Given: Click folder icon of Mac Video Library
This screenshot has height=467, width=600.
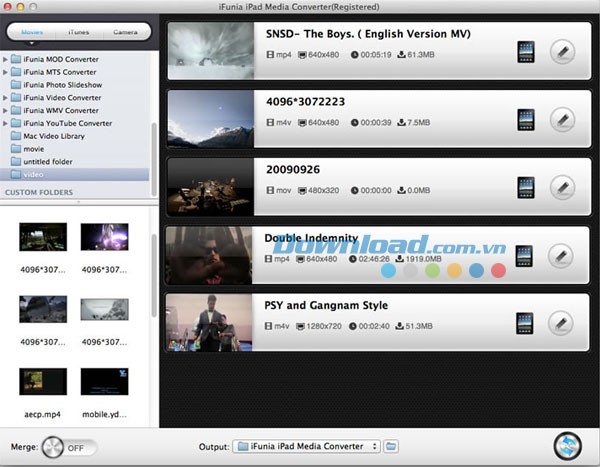Looking at the screenshot, I should click(16, 136).
